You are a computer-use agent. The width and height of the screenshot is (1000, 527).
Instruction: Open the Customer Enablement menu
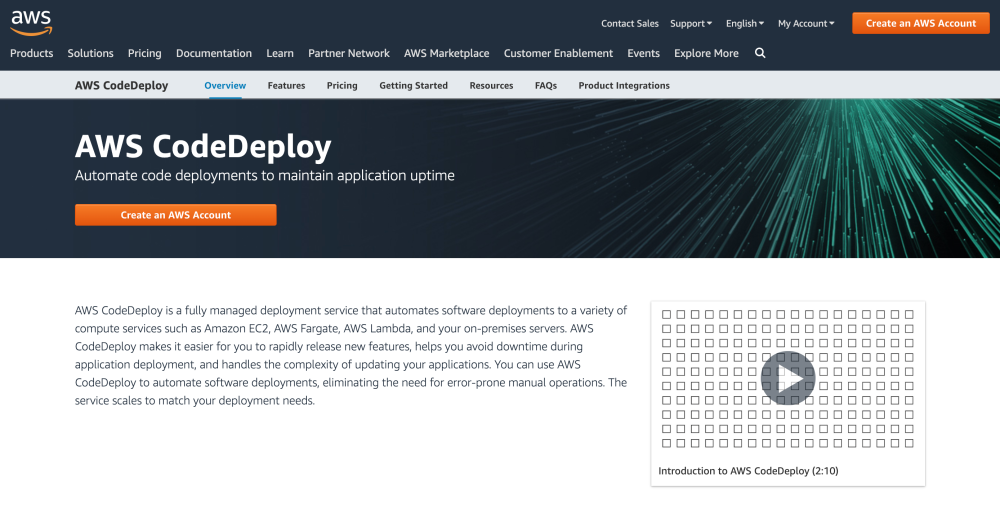(558, 54)
